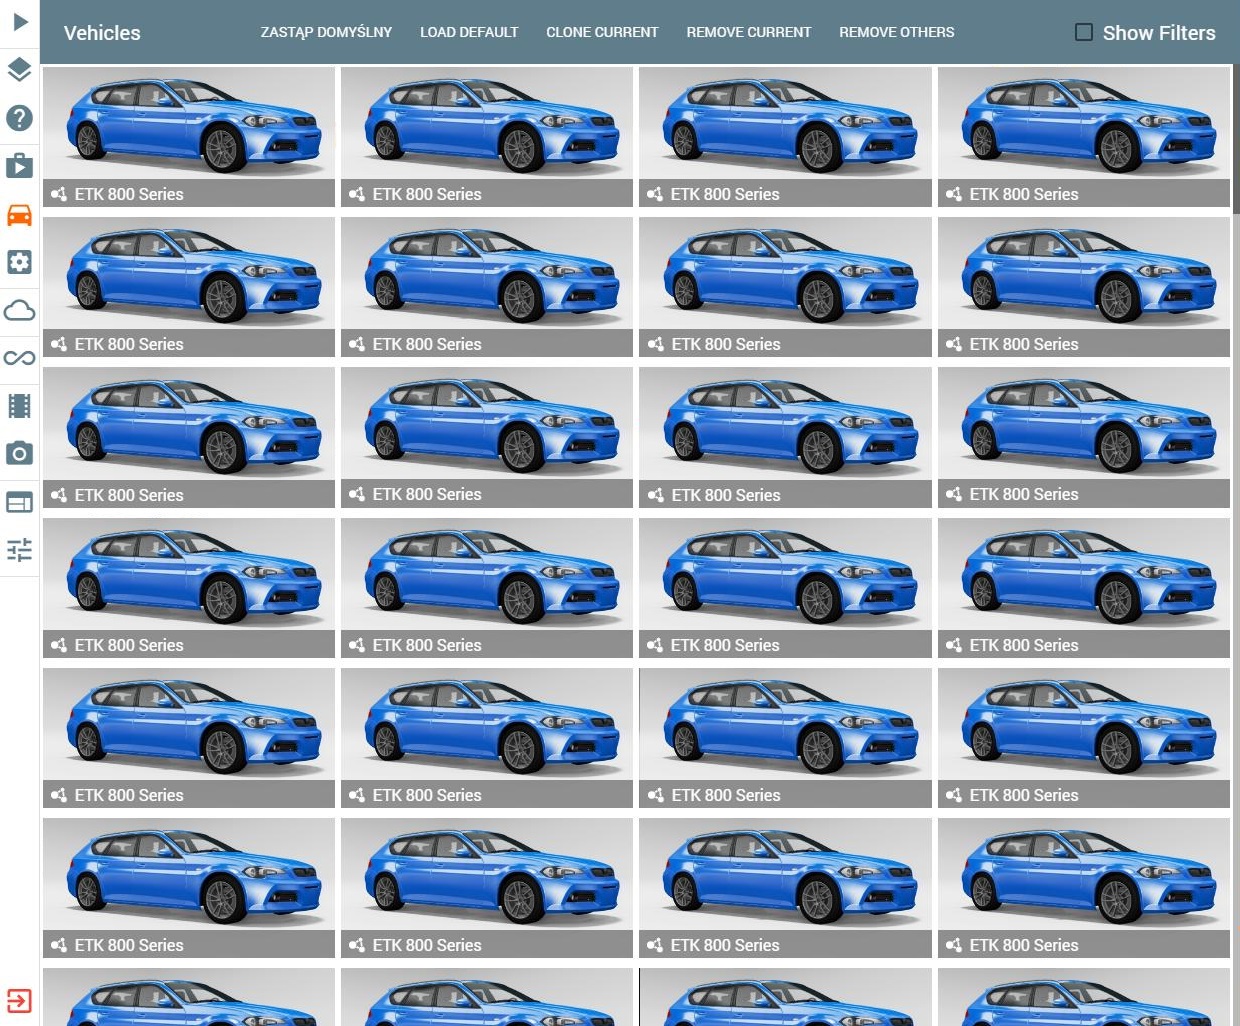The width and height of the screenshot is (1240, 1026).
Task: Open the vehicle config gear icon
Action: [x=19, y=262]
